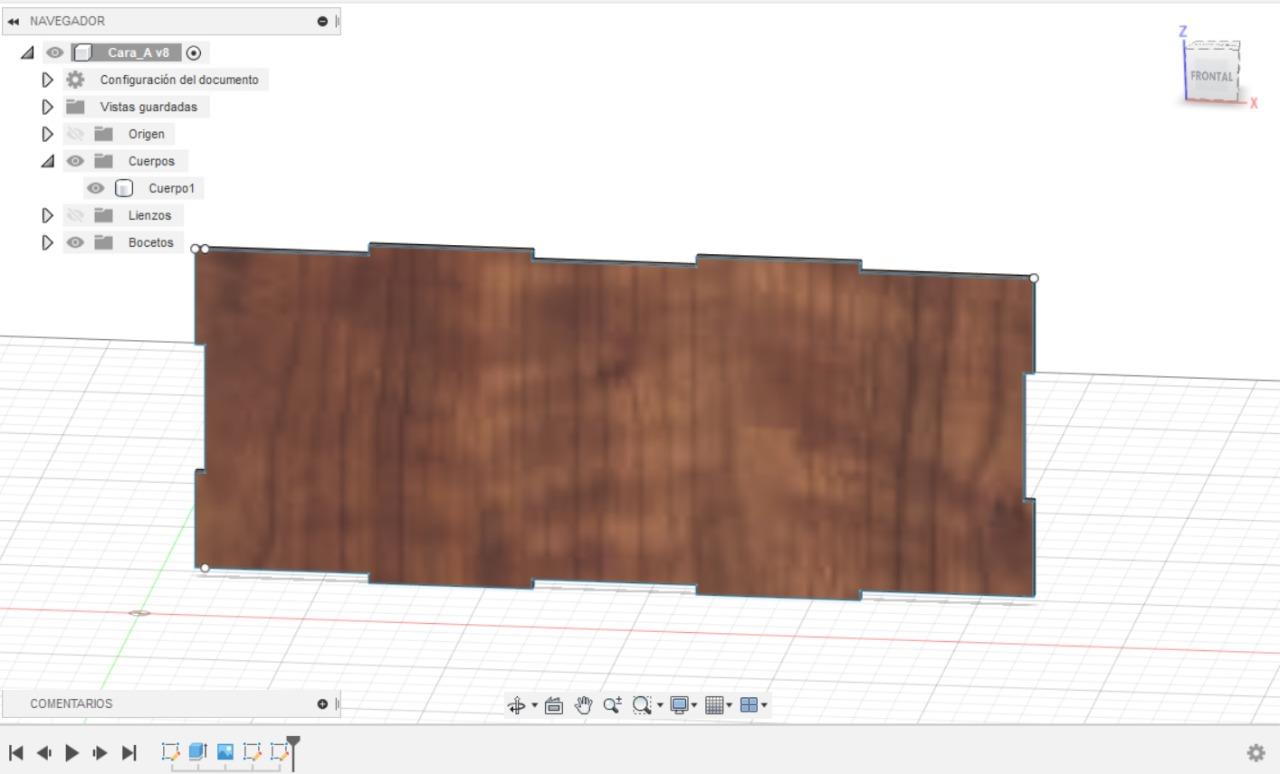Open the Display Settings monitor icon
The width and height of the screenshot is (1280, 774).
679,705
